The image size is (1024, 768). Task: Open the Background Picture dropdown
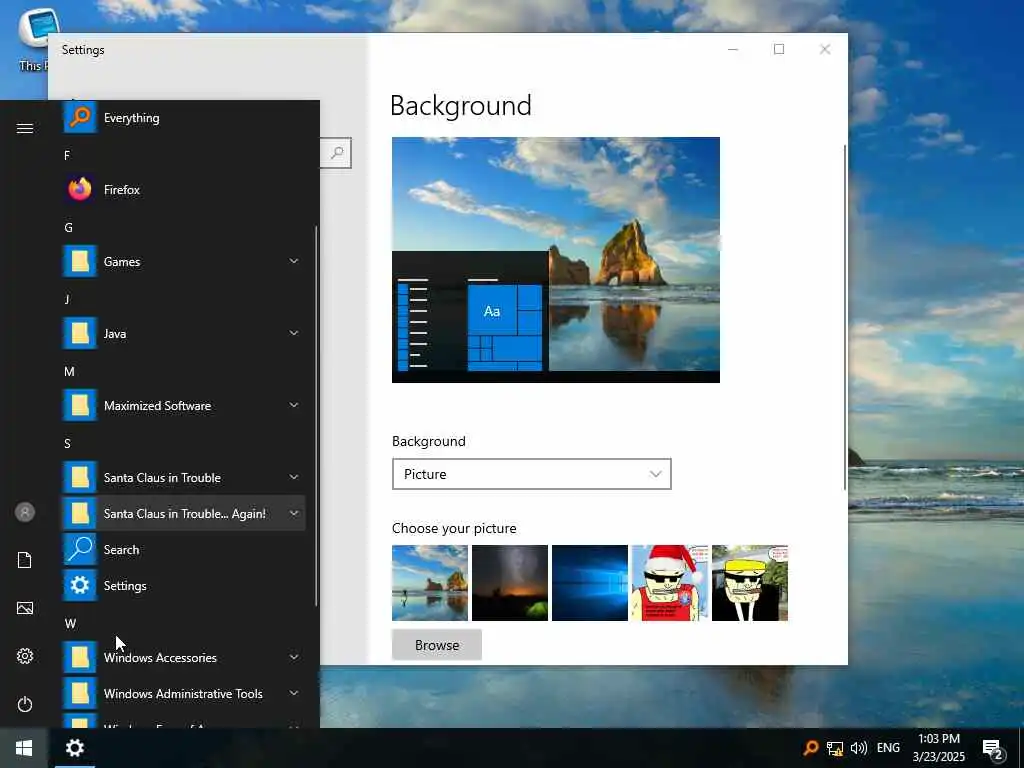(532, 474)
